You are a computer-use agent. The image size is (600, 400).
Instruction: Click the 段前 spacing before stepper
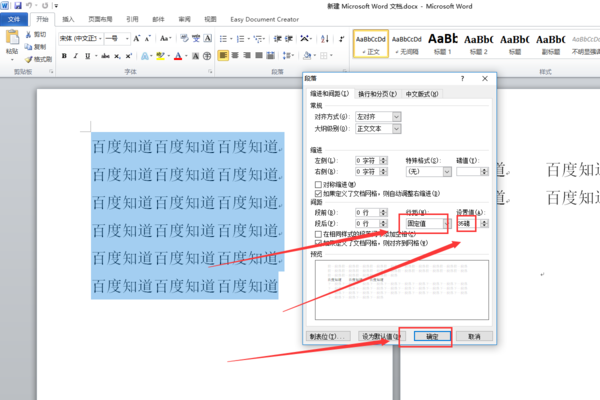[384, 212]
